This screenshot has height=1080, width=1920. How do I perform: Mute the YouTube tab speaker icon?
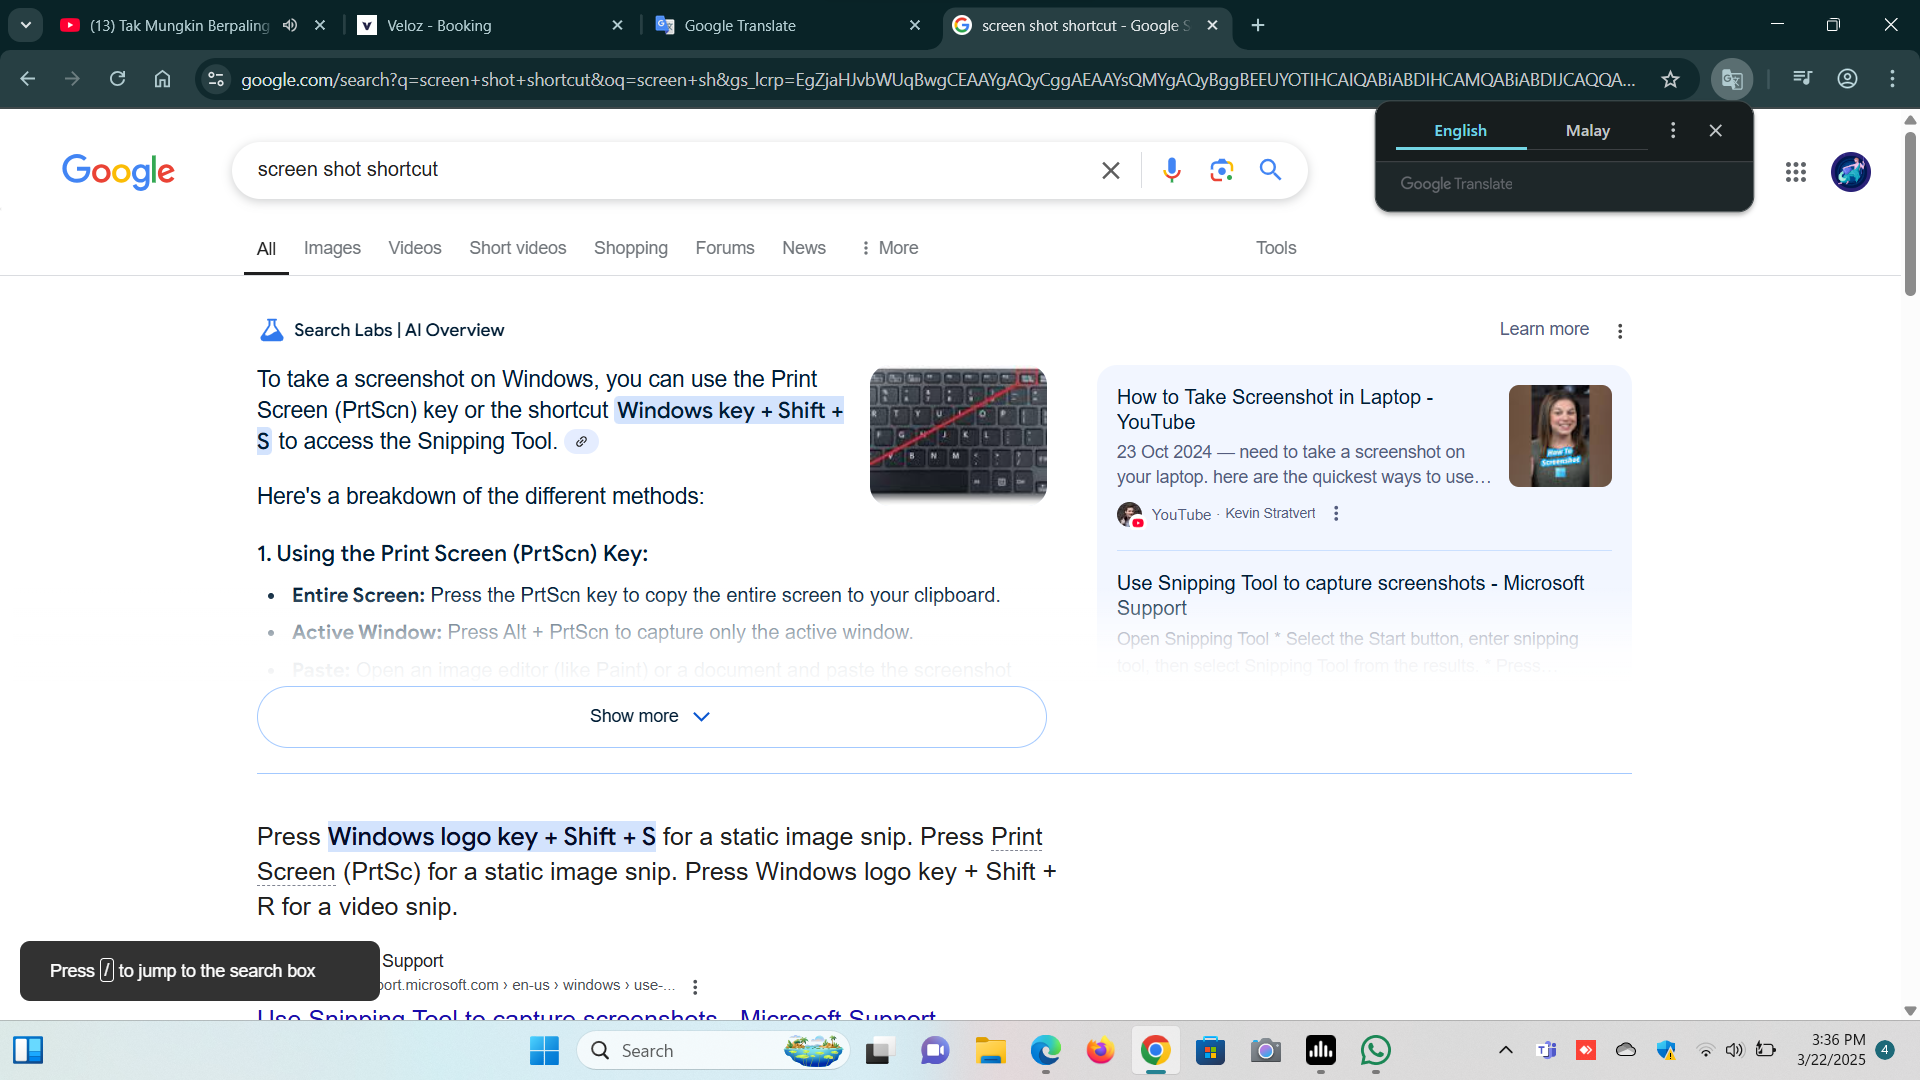click(289, 25)
